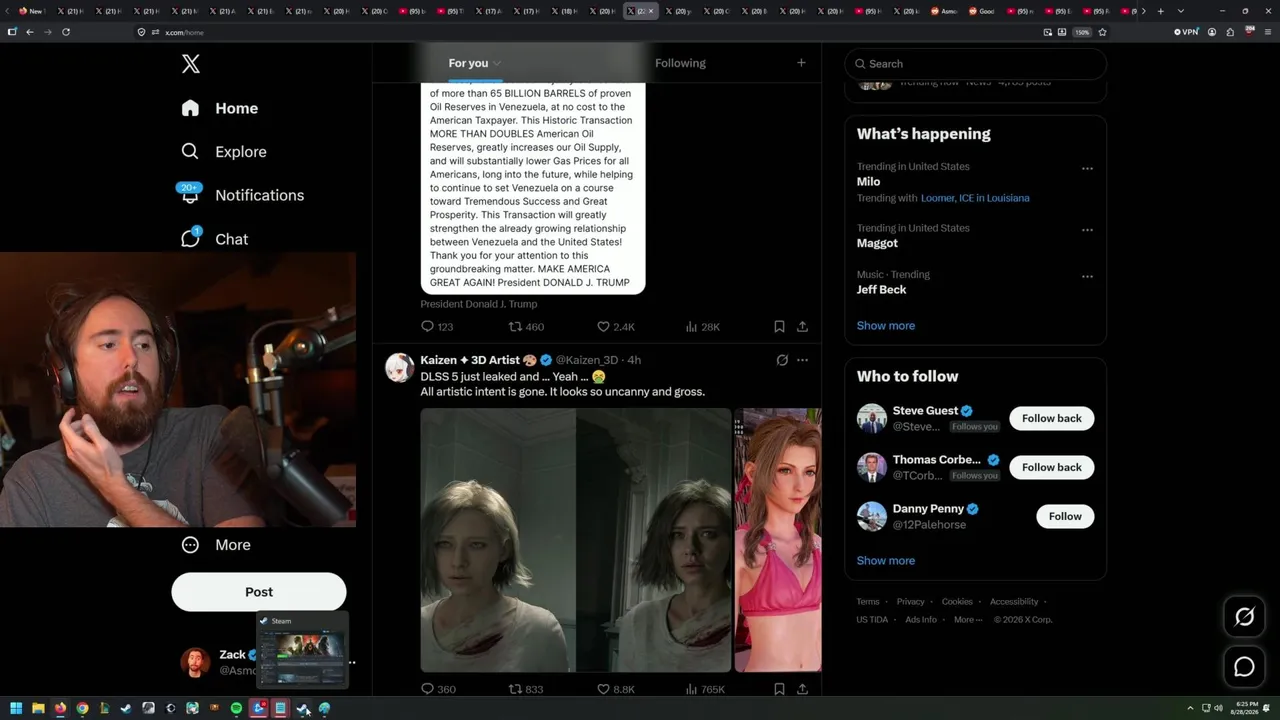This screenshot has width=1280, height=720.
Task: Click the 150% zoom level indicator
Action: [1082, 32]
